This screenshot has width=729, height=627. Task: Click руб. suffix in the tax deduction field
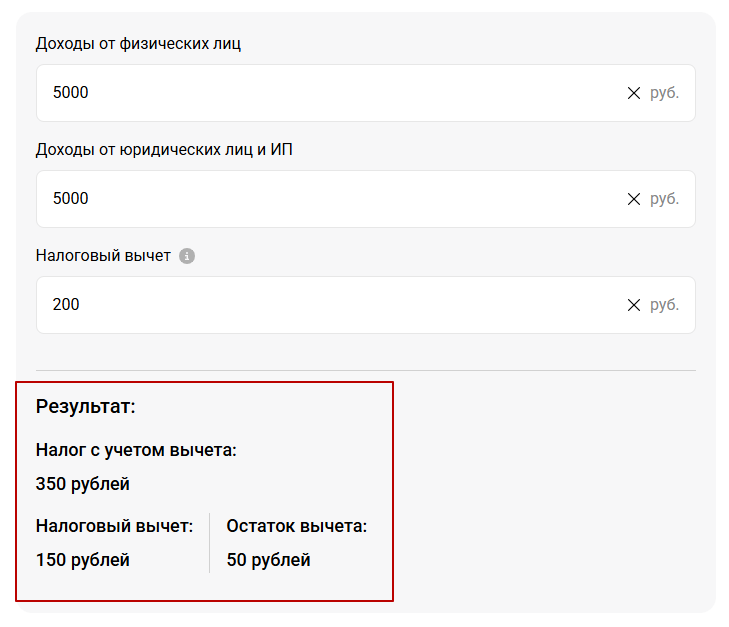pyautogui.click(x=664, y=305)
